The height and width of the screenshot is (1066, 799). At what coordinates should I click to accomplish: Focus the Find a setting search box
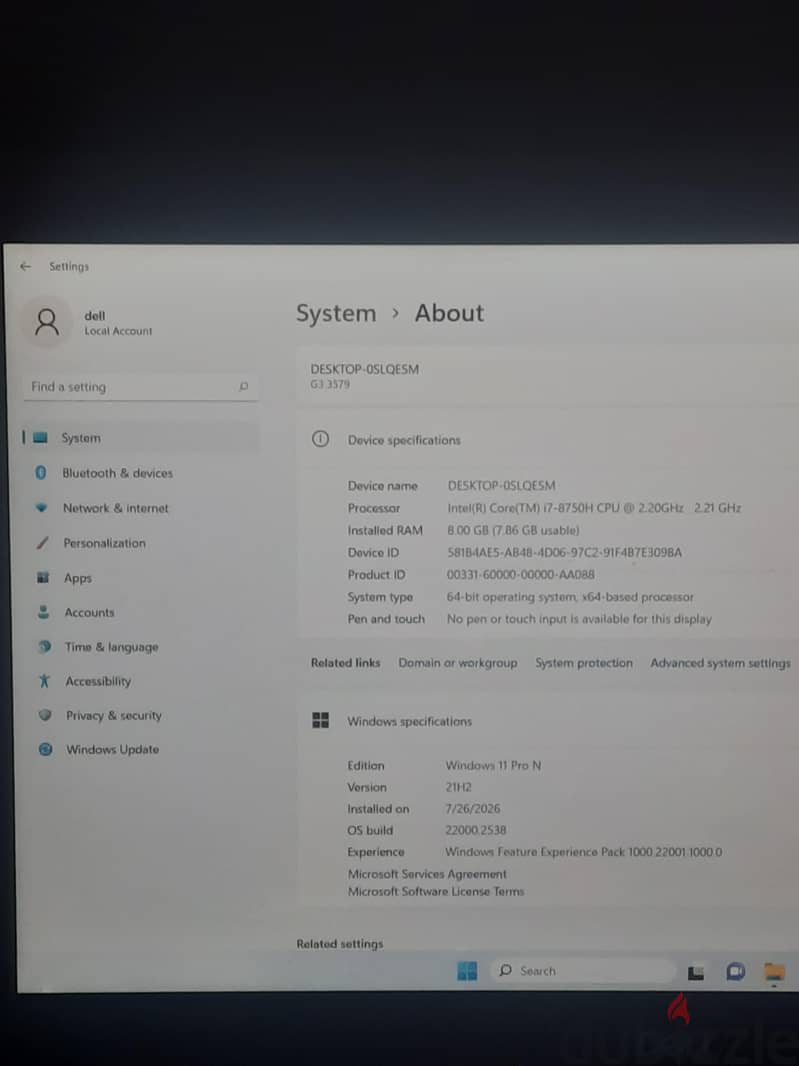(x=140, y=387)
